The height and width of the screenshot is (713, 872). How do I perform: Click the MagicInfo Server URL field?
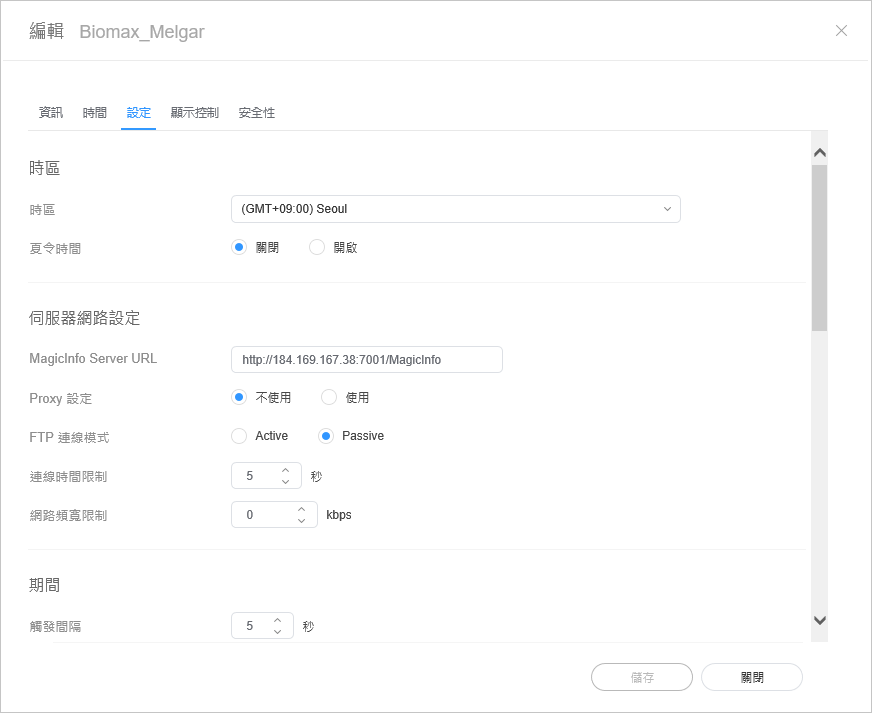pyautogui.click(x=366, y=360)
